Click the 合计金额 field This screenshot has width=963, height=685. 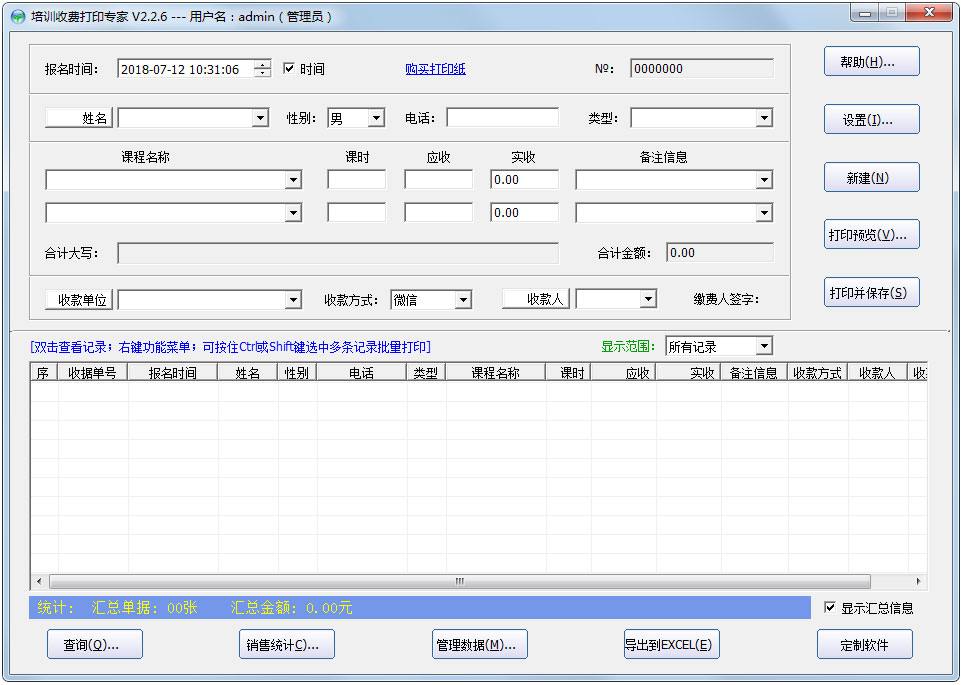click(720, 253)
